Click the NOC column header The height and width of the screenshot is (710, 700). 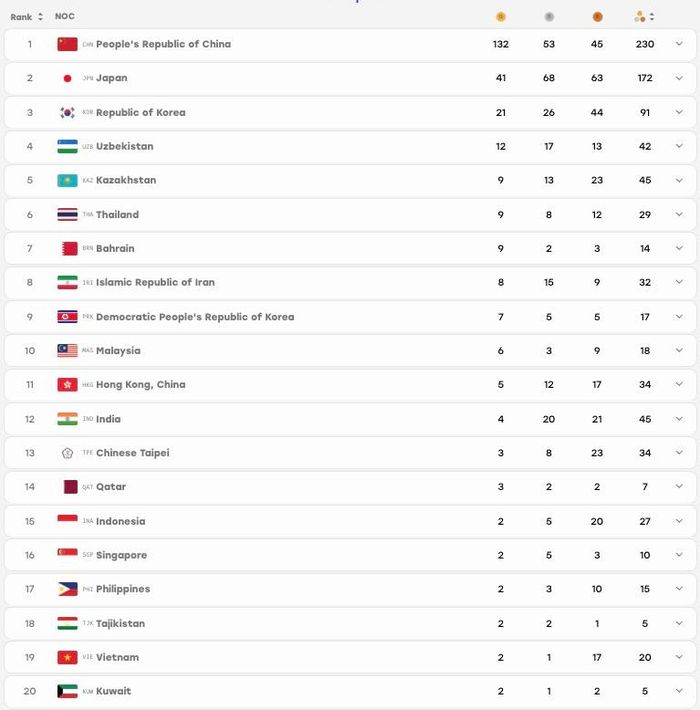pos(65,16)
